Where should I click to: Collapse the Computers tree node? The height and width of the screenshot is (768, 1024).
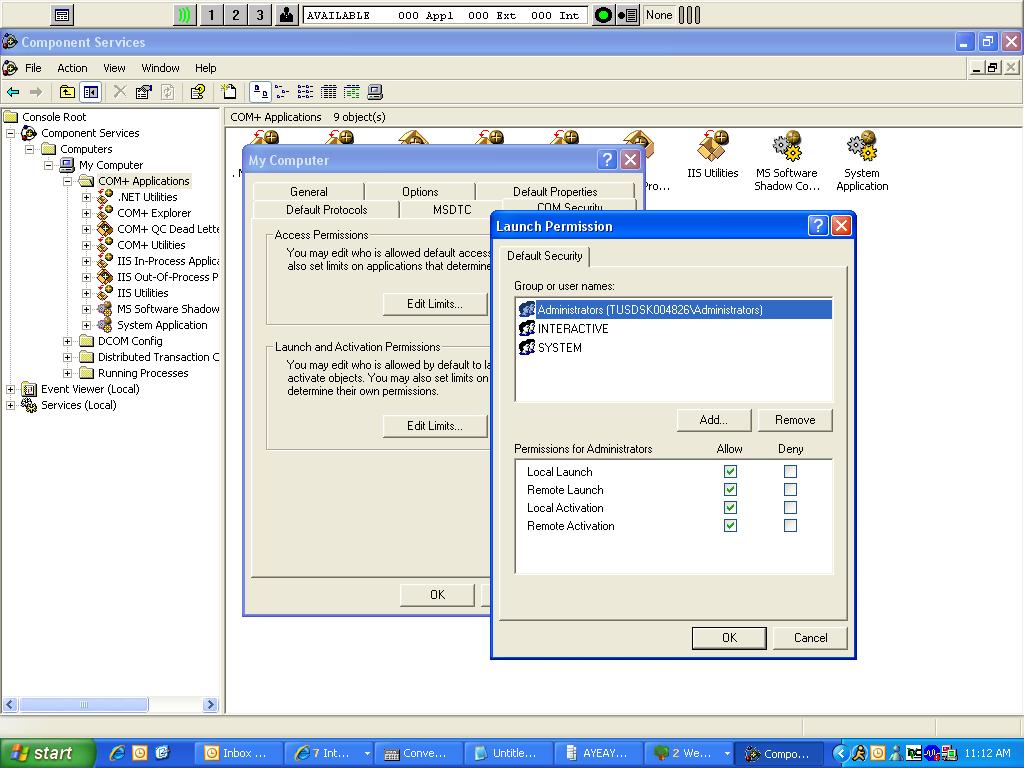pyautogui.click(x=29, y=149)
